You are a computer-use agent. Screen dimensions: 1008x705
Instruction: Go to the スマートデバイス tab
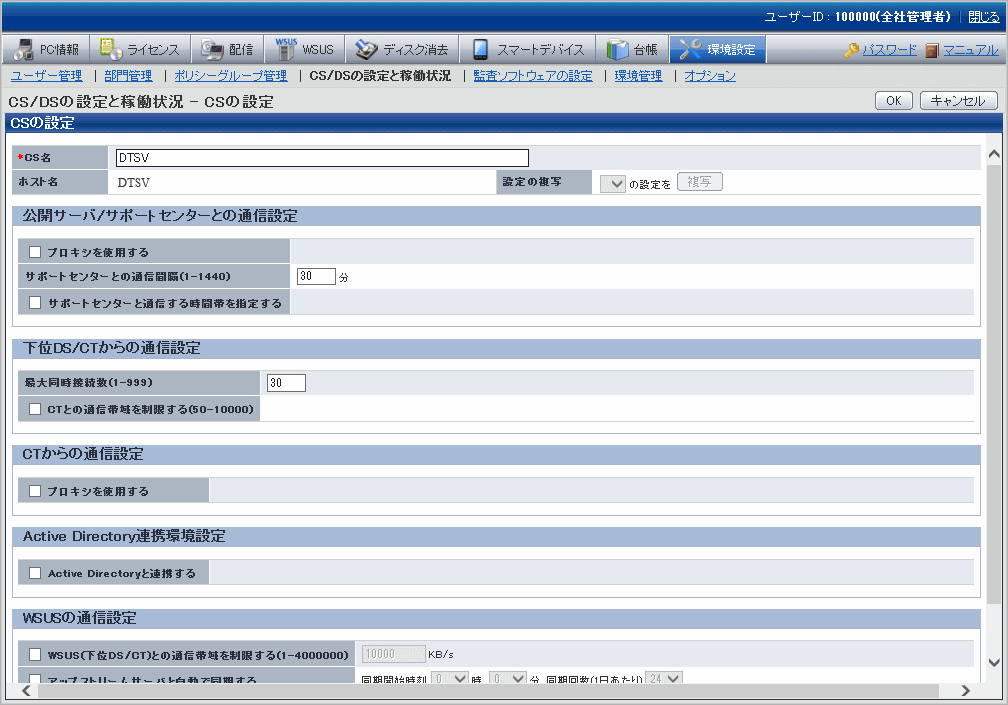coord(527,49)
